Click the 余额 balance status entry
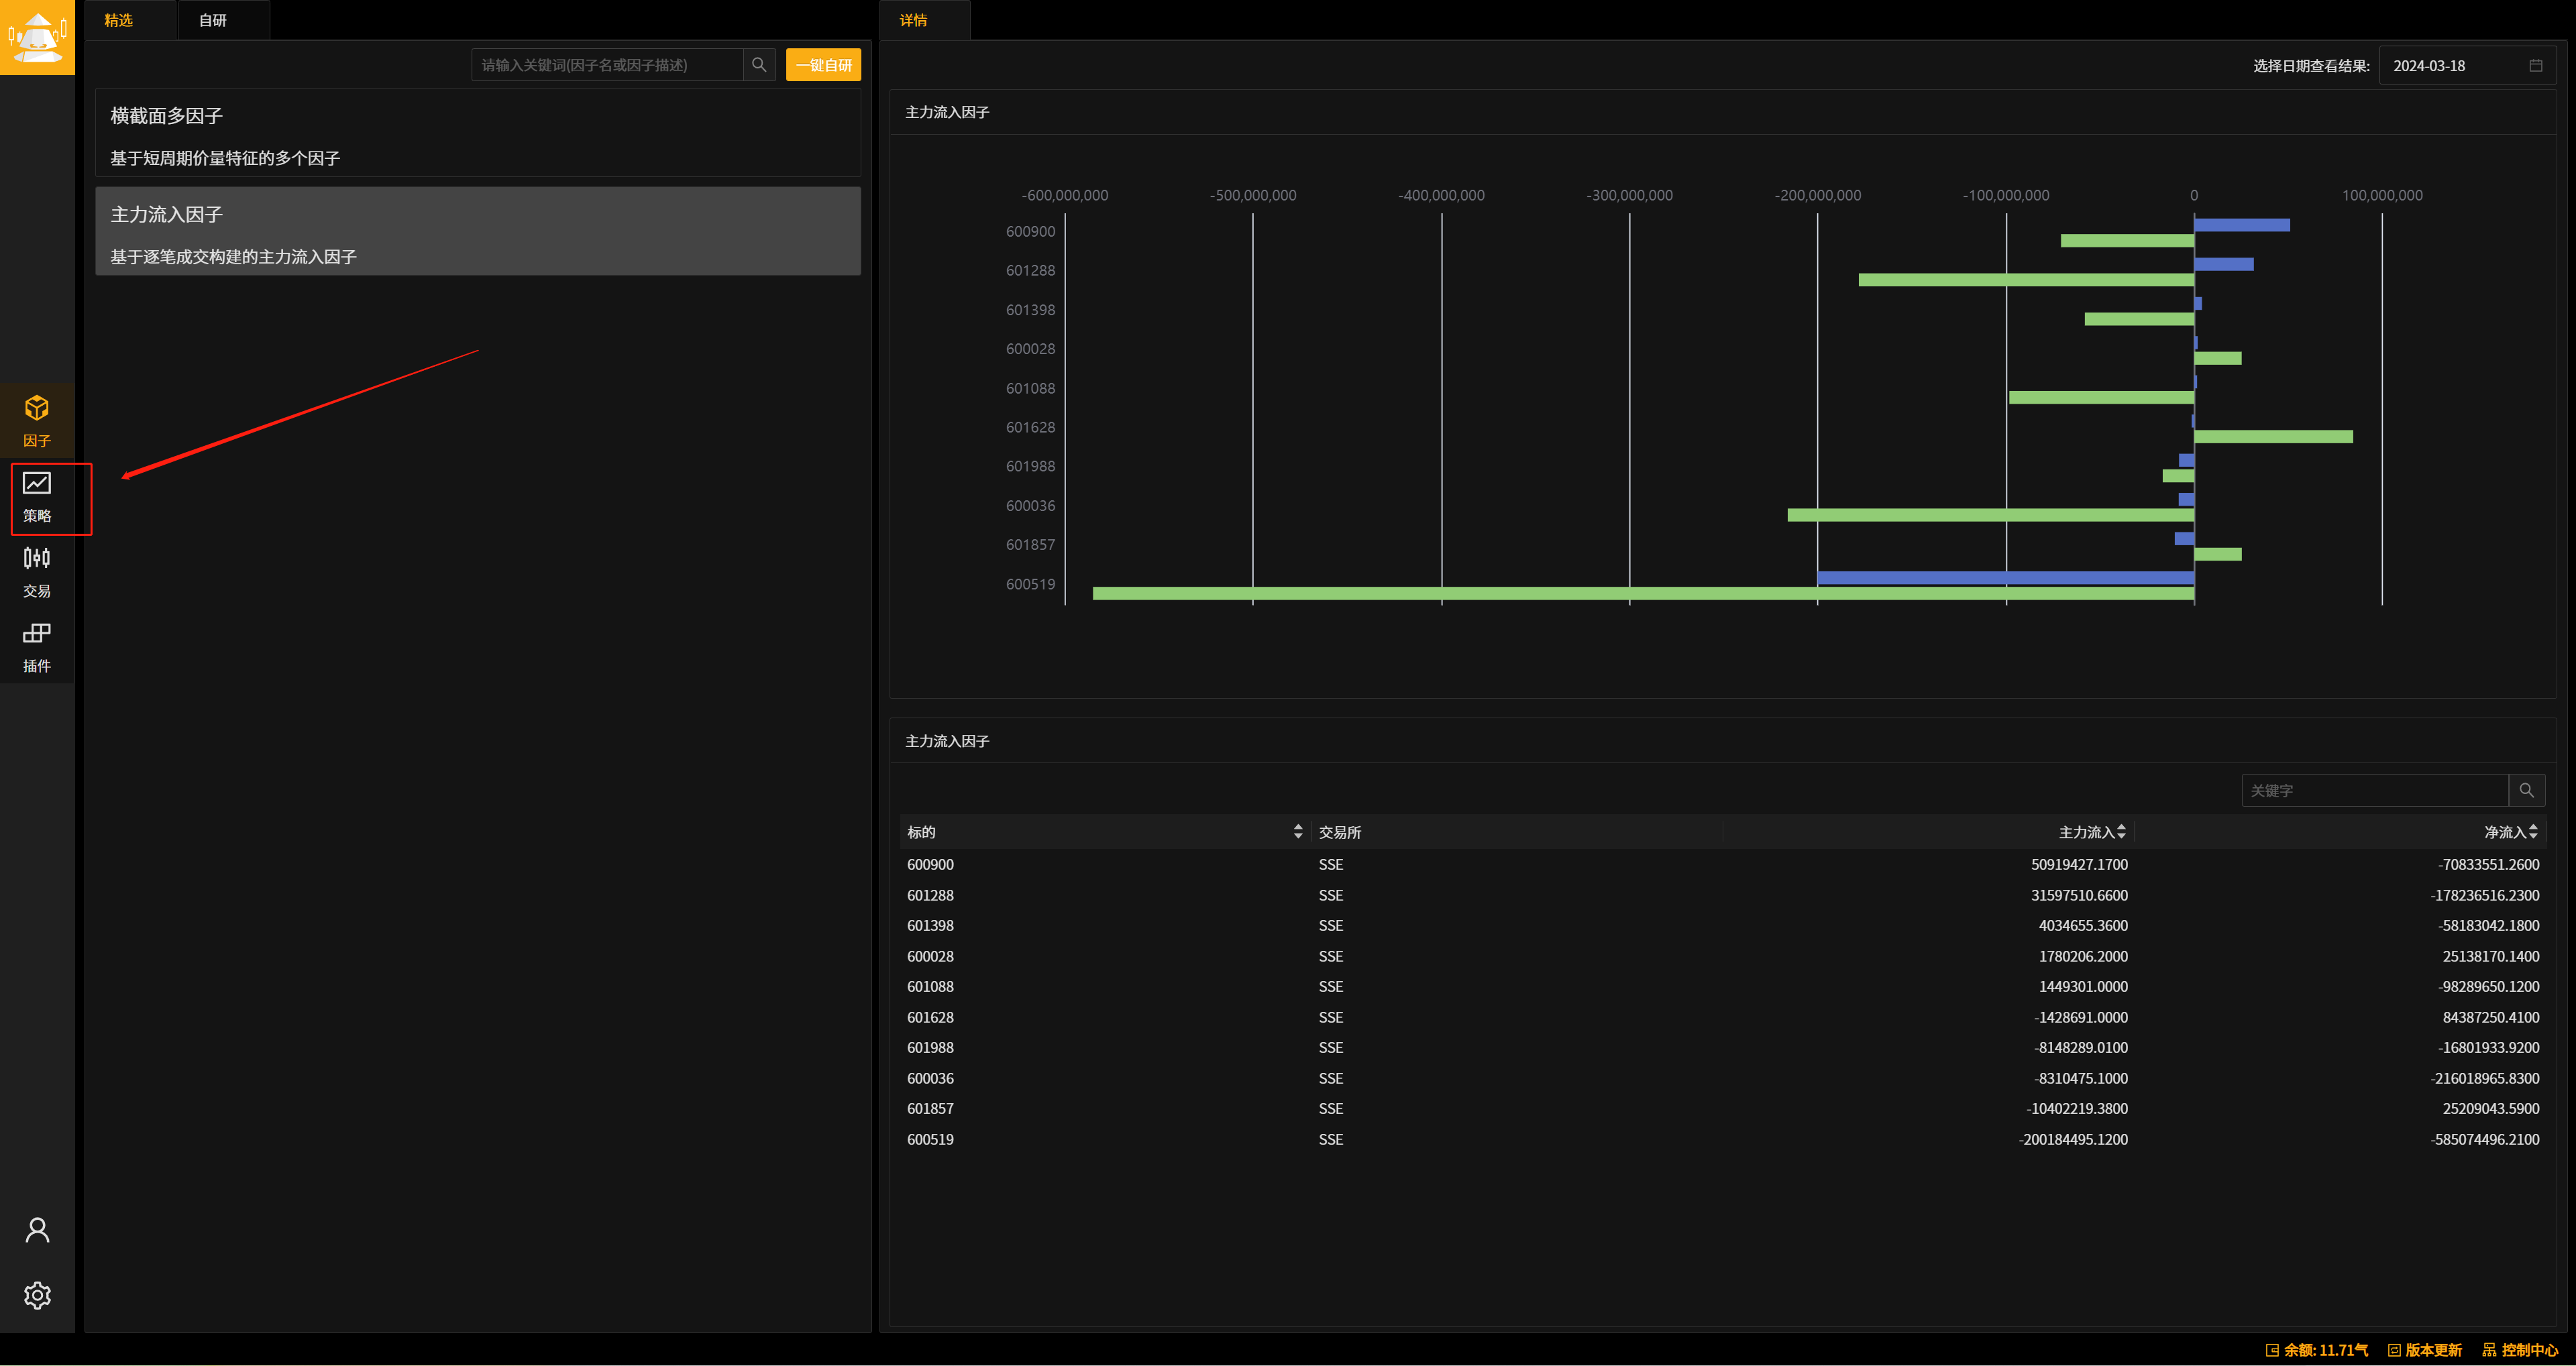The image size is (2576, 1366). (2316, 1350)
